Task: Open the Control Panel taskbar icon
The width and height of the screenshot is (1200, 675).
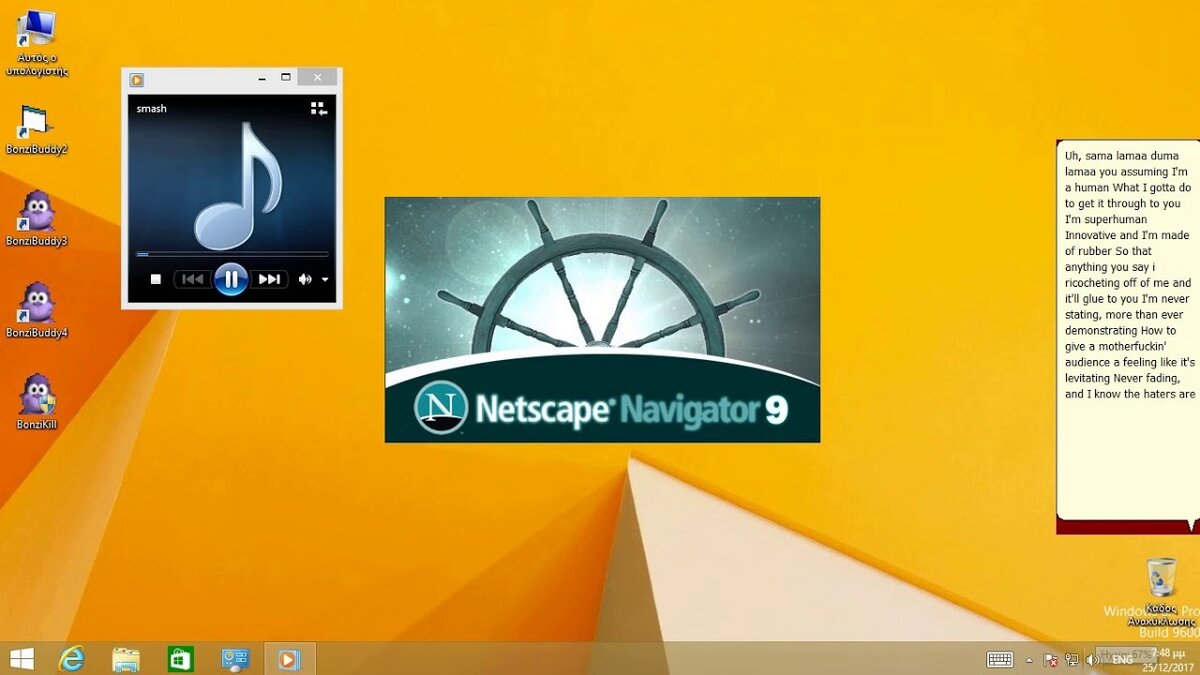Action: tap(234, 658)
